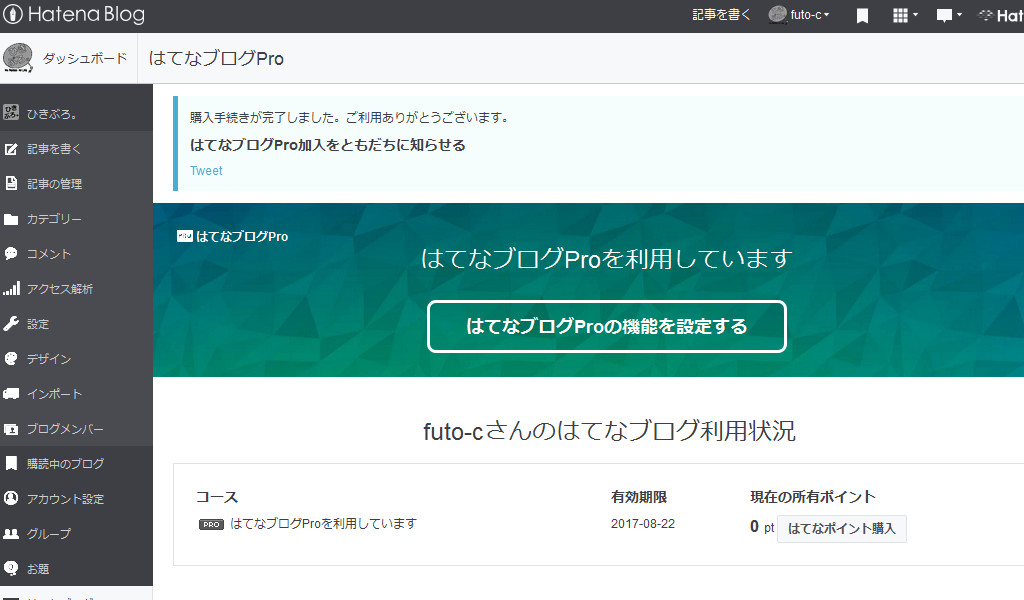The width and height of the screenshot is (1024, 600).
Task: Open アクセス解析 in sidebar
Action: (59, 289)
